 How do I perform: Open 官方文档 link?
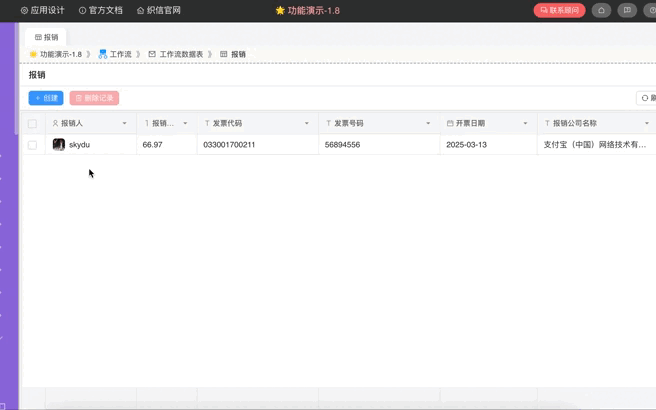101,10
